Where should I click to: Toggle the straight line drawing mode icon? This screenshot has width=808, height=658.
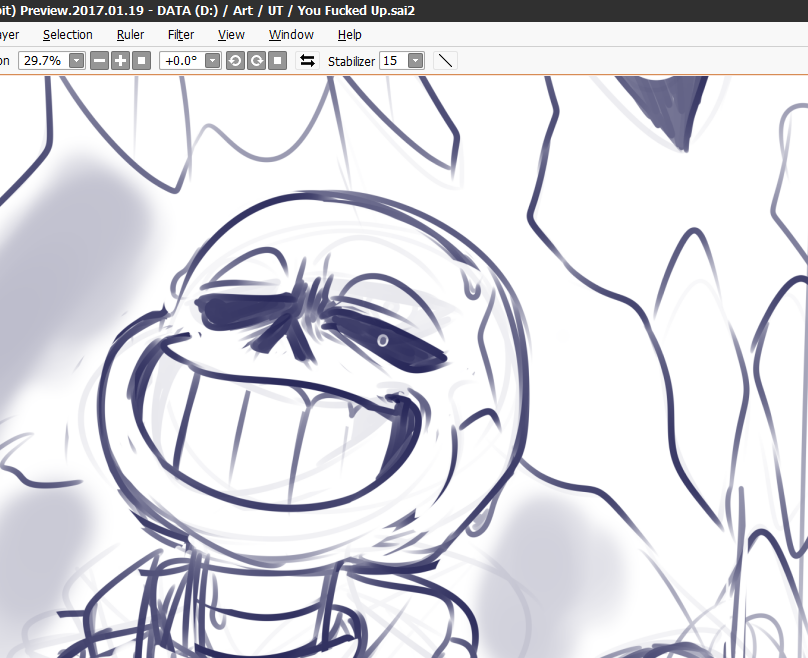tap(445, 61)
